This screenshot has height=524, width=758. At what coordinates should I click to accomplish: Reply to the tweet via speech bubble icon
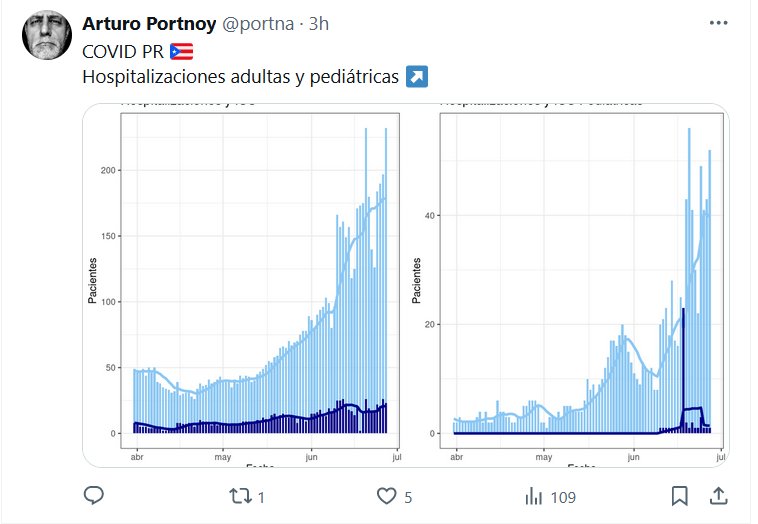pos(94,495)
